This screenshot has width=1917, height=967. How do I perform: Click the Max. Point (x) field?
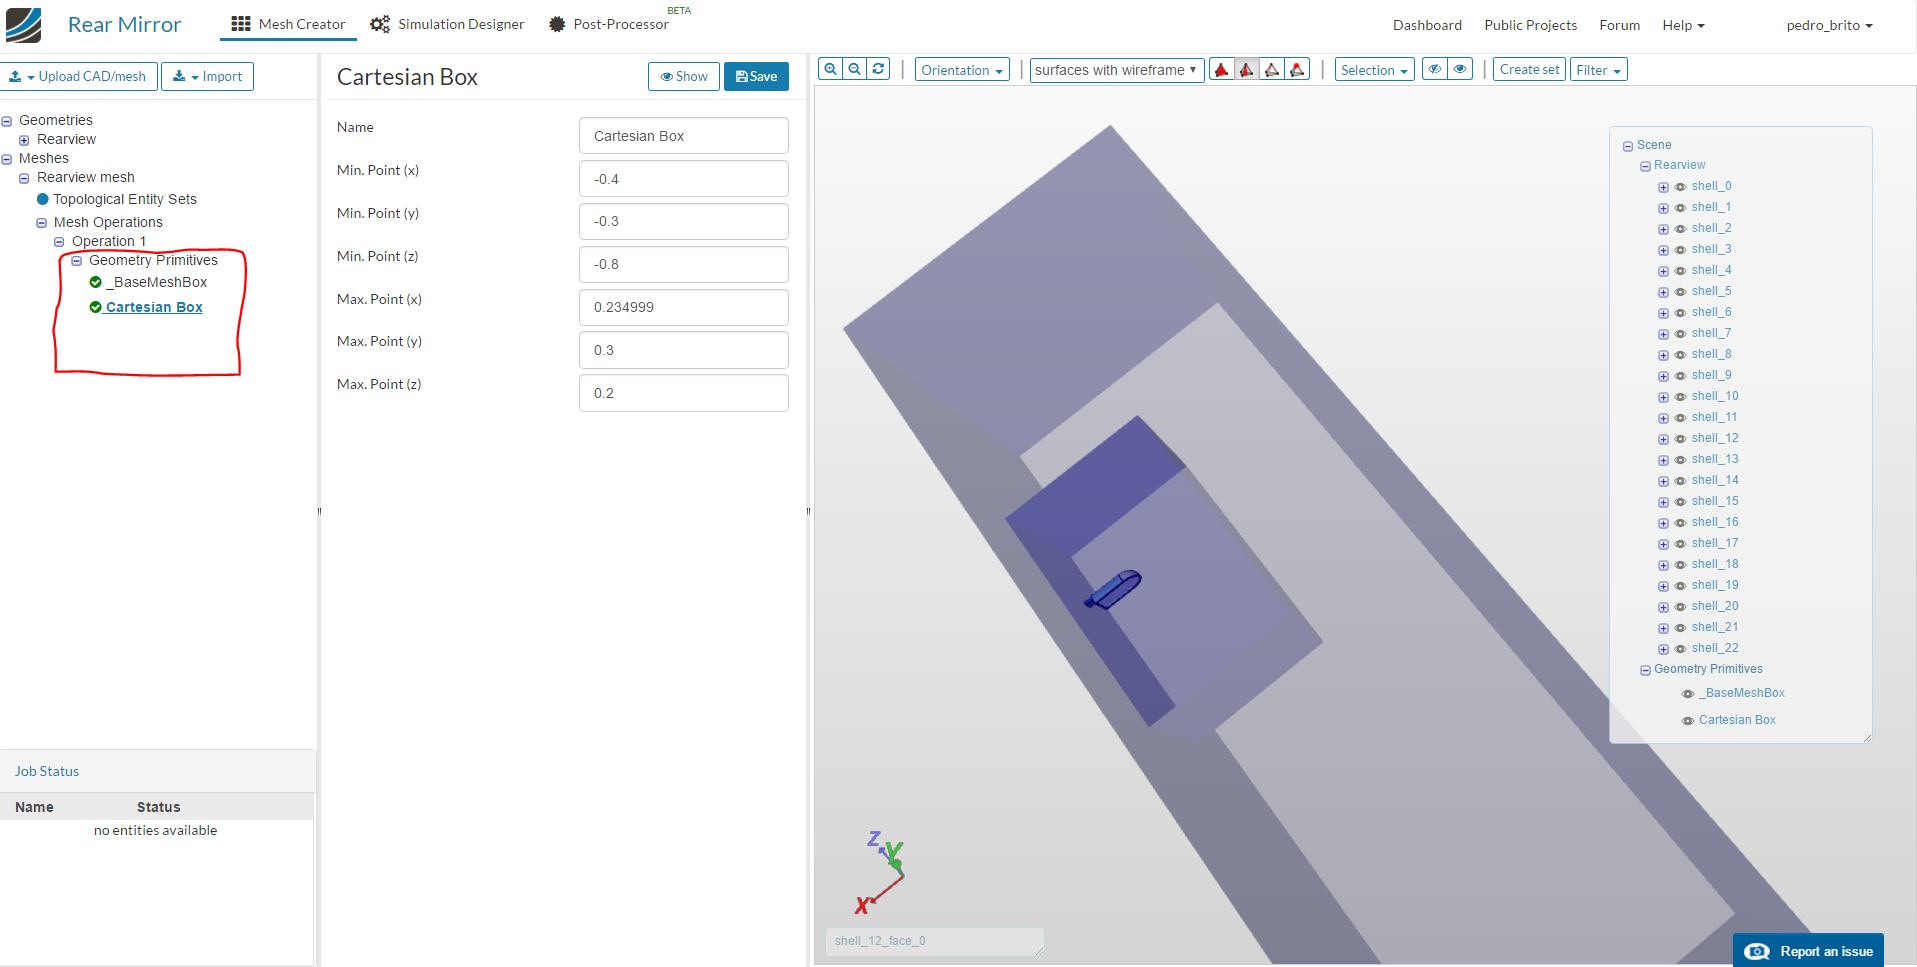point(684,307)
